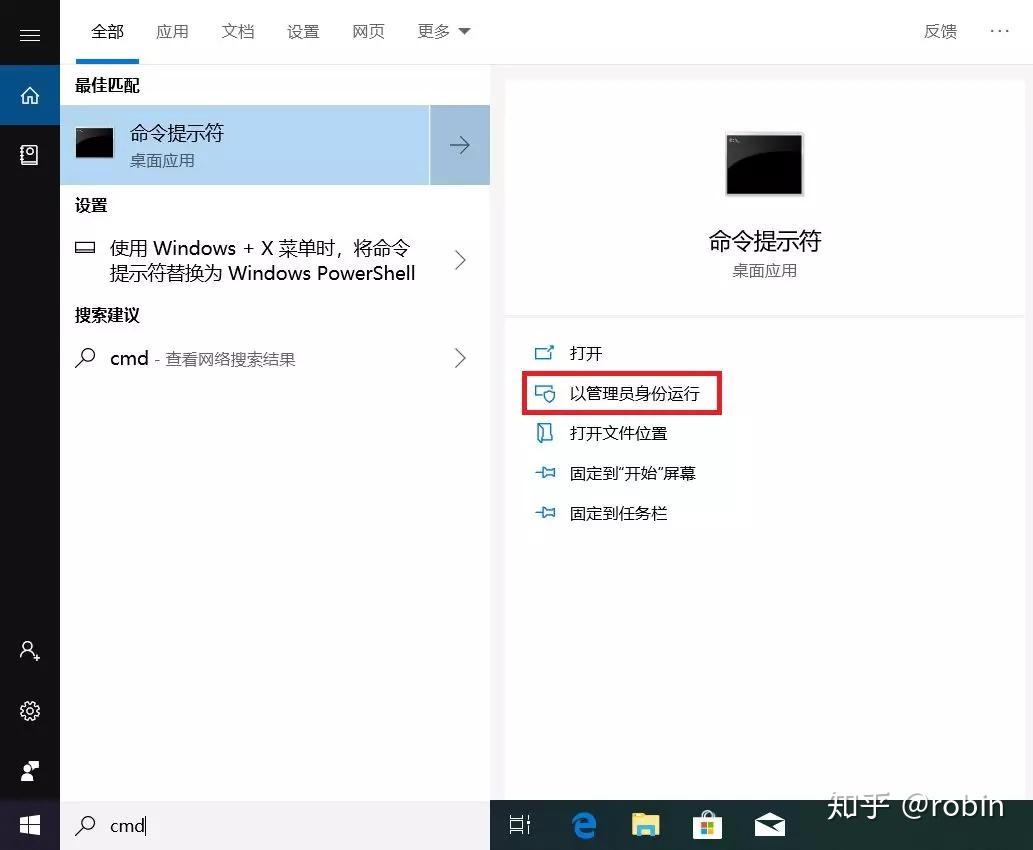Click the account icon in left sidebar
The image size is (1033, 850).
click(x=29, y=651)
